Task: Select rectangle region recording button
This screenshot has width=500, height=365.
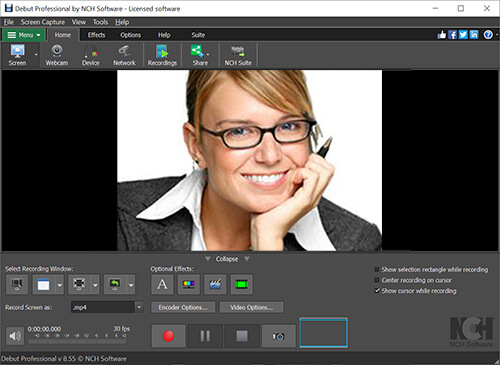Action: [79, 284]
